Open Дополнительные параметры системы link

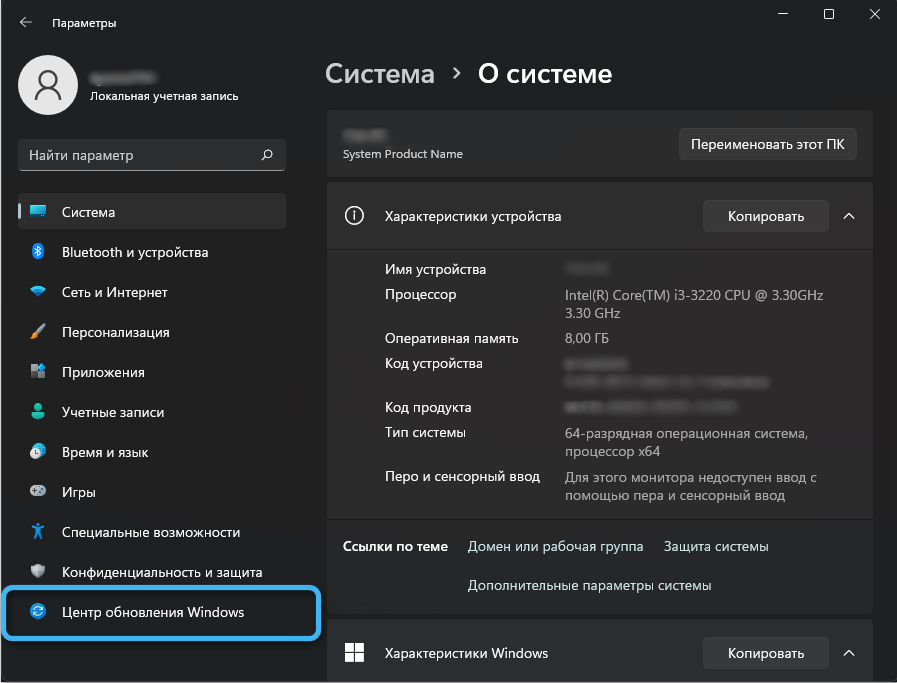point(589,585)
